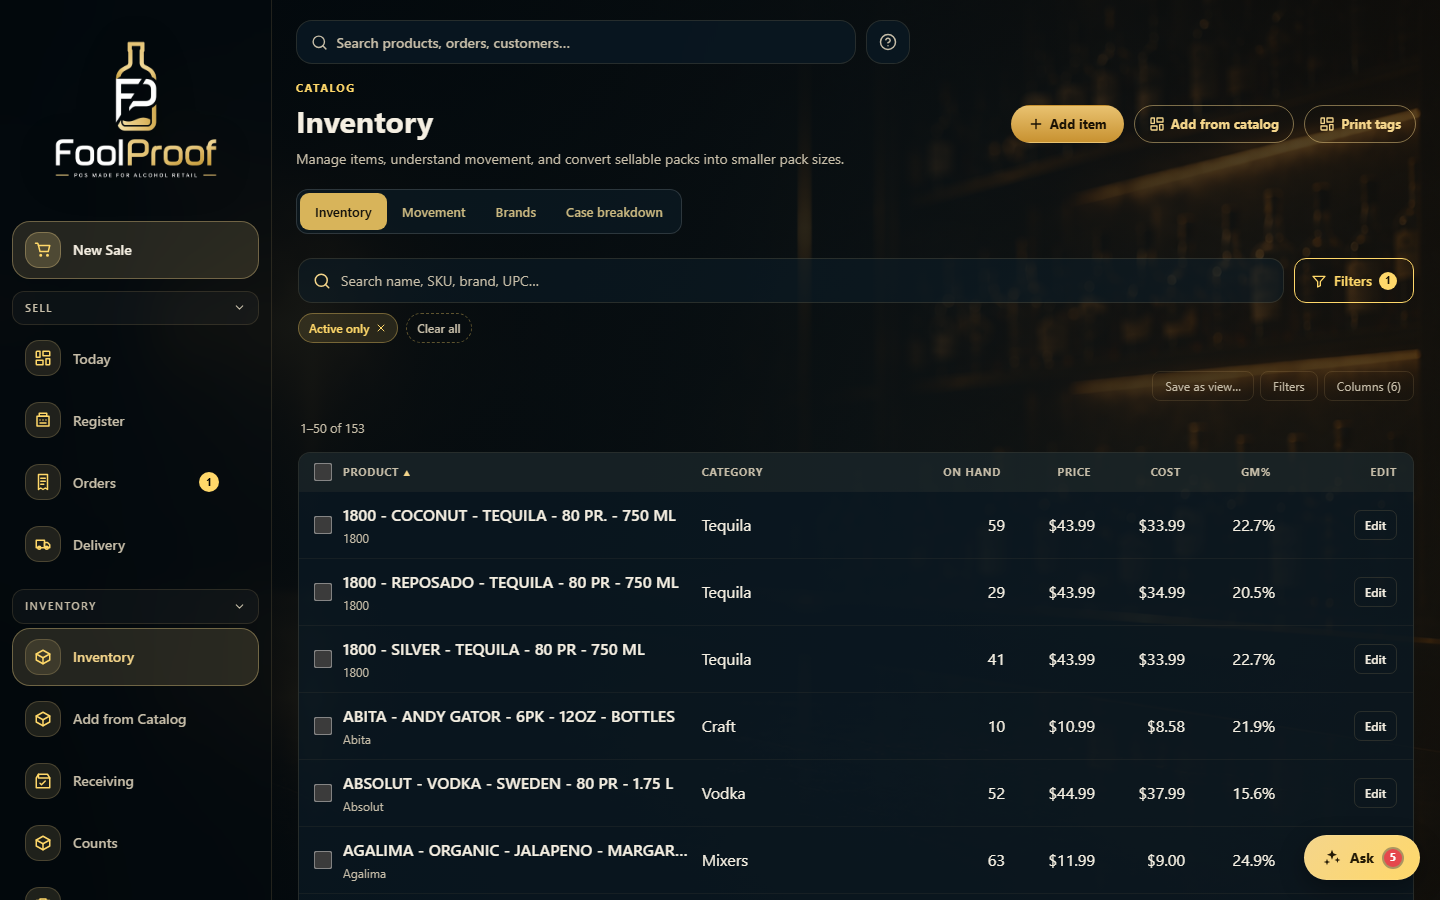
Task: Sort by the GM% column header
Action: (1255, 472)
